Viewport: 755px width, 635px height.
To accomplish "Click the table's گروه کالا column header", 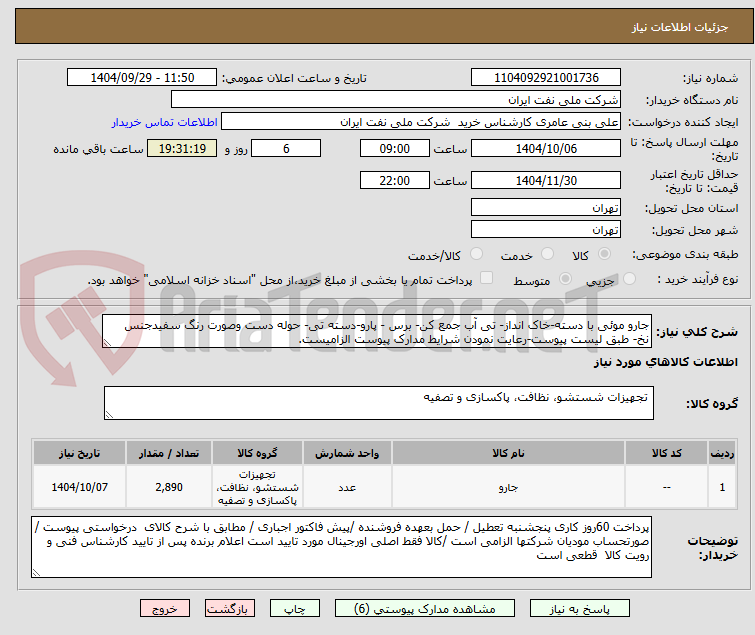I will click(257, 453).
